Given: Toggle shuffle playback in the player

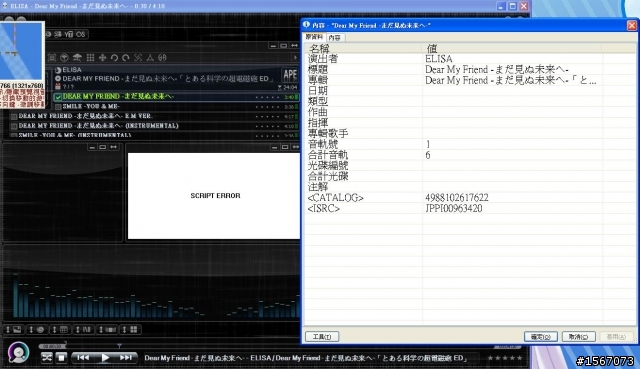Looking at the screenshot, I should (47, 358).
